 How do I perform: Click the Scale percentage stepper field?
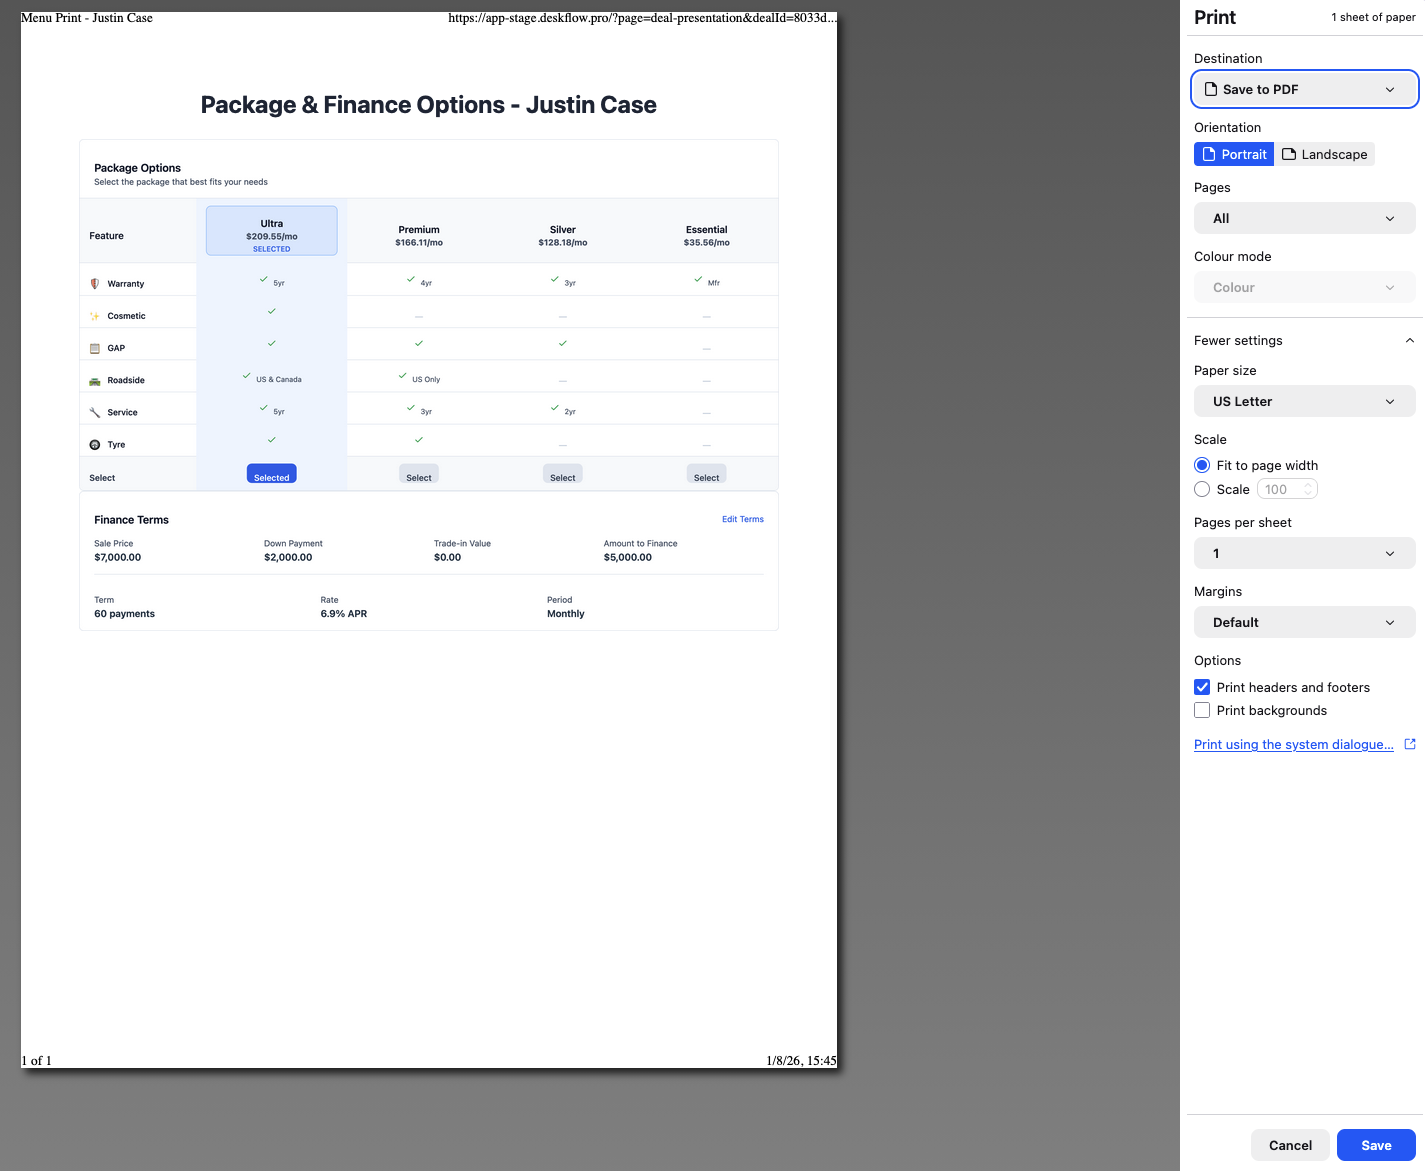(x=1287, y=489)
